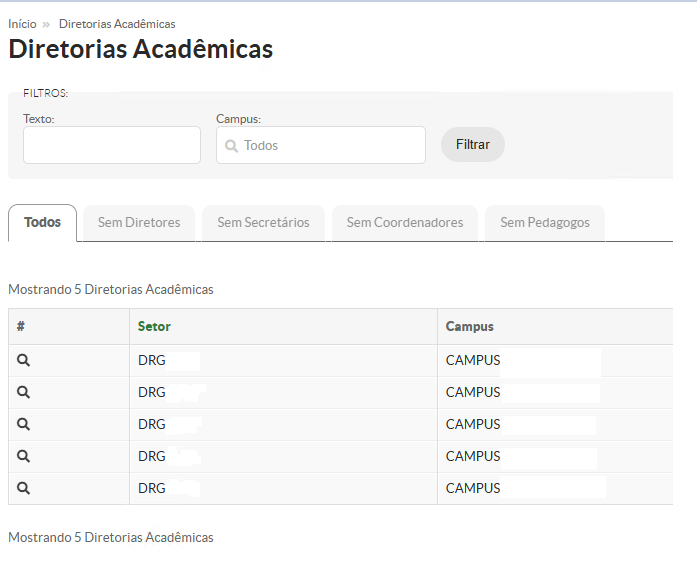This screenshot has width=697, height=563.
Task: Click the '#' column header
Action: pyautogui.click(x=21, y=326)
